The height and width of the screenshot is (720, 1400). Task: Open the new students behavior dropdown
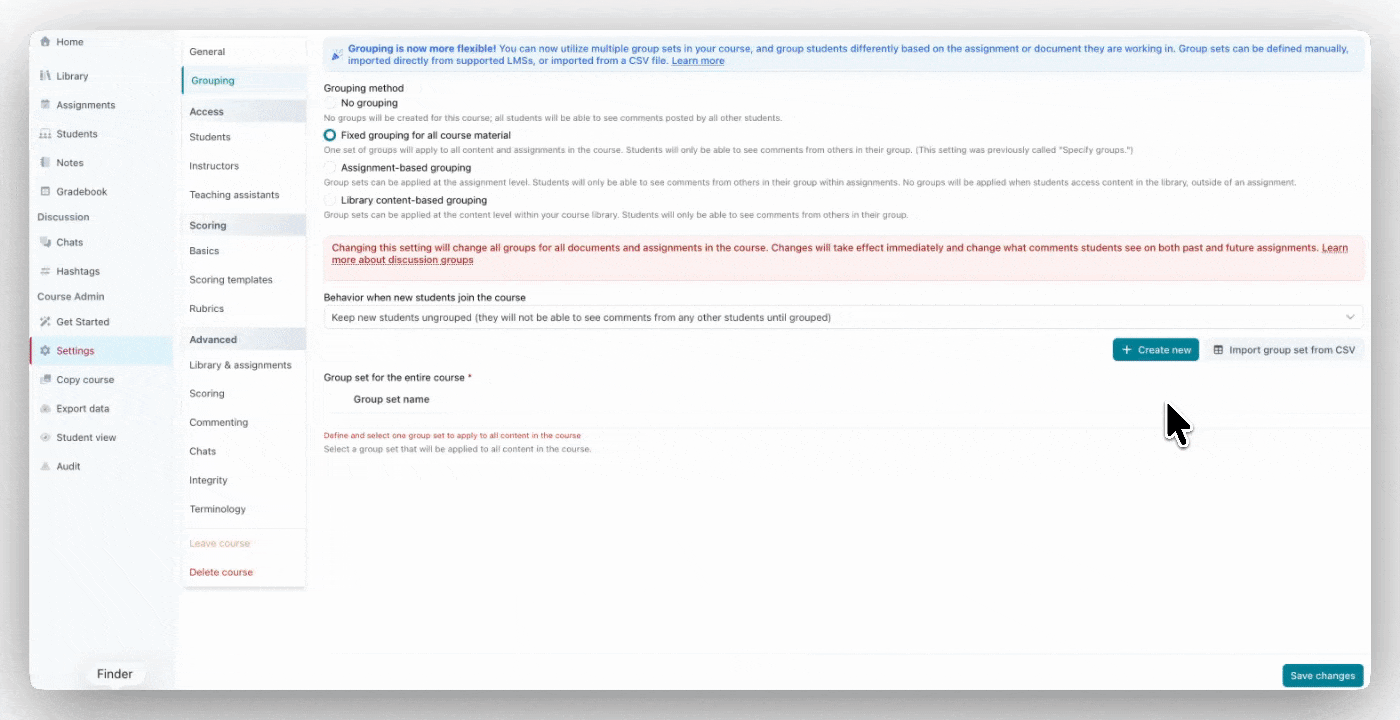843,317
